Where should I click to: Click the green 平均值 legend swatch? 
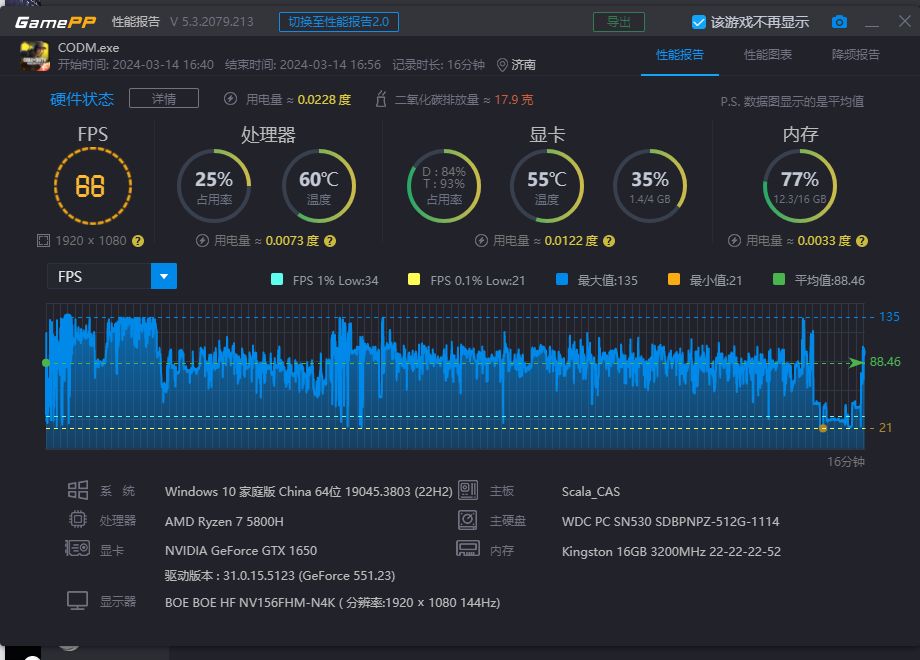coord(779,279)
